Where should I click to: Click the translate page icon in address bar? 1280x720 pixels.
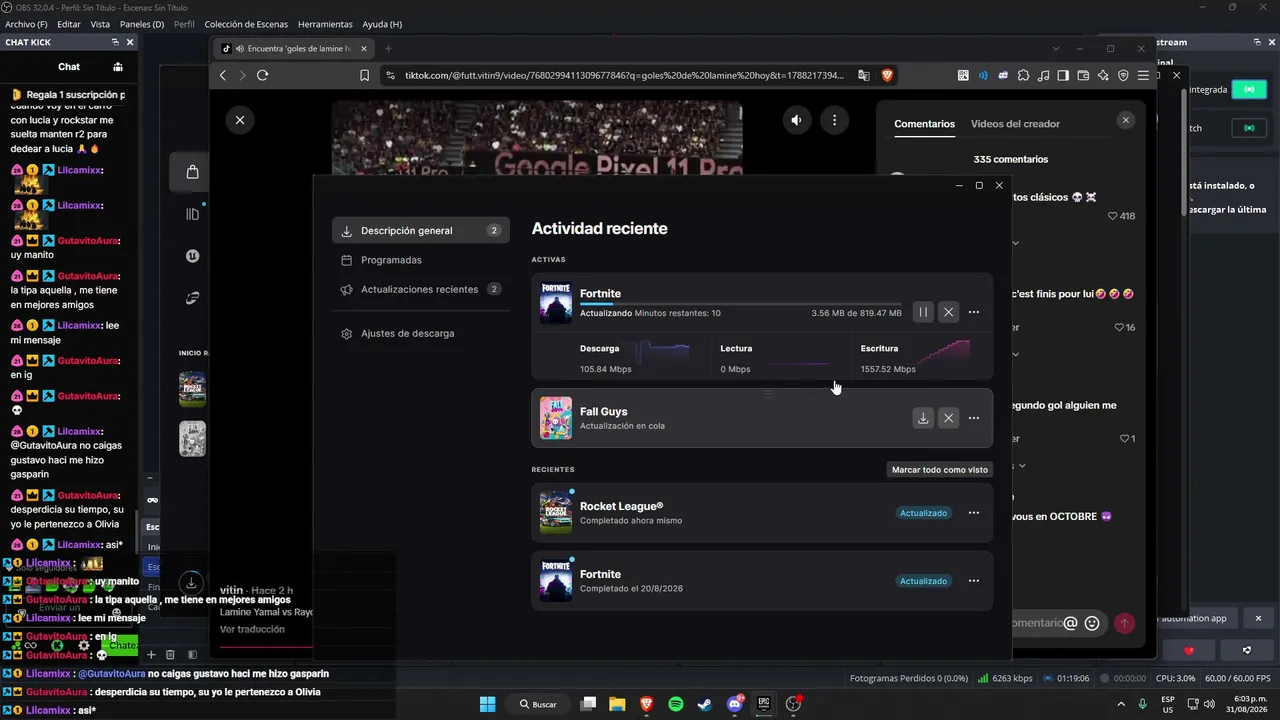[862, 75]
